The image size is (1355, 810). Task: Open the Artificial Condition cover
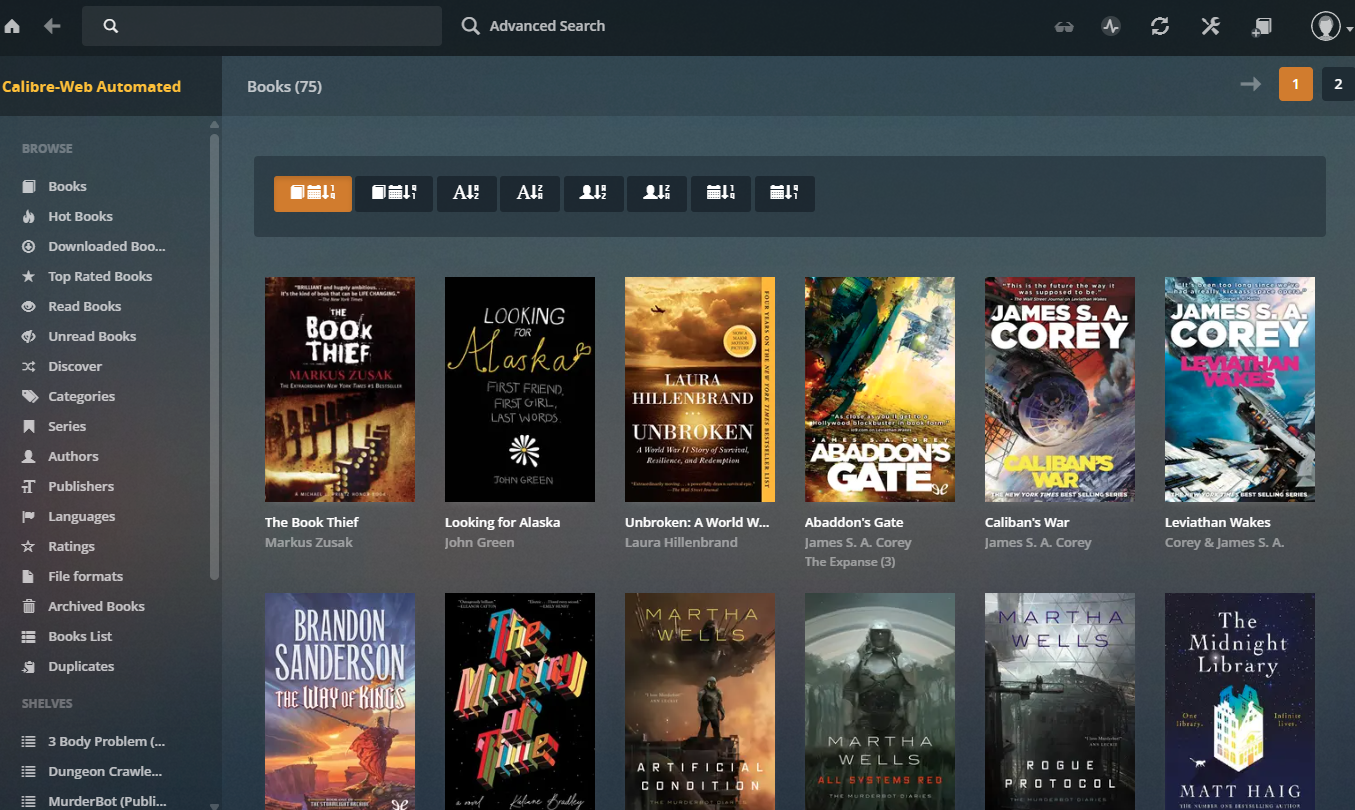click(700, 702)
